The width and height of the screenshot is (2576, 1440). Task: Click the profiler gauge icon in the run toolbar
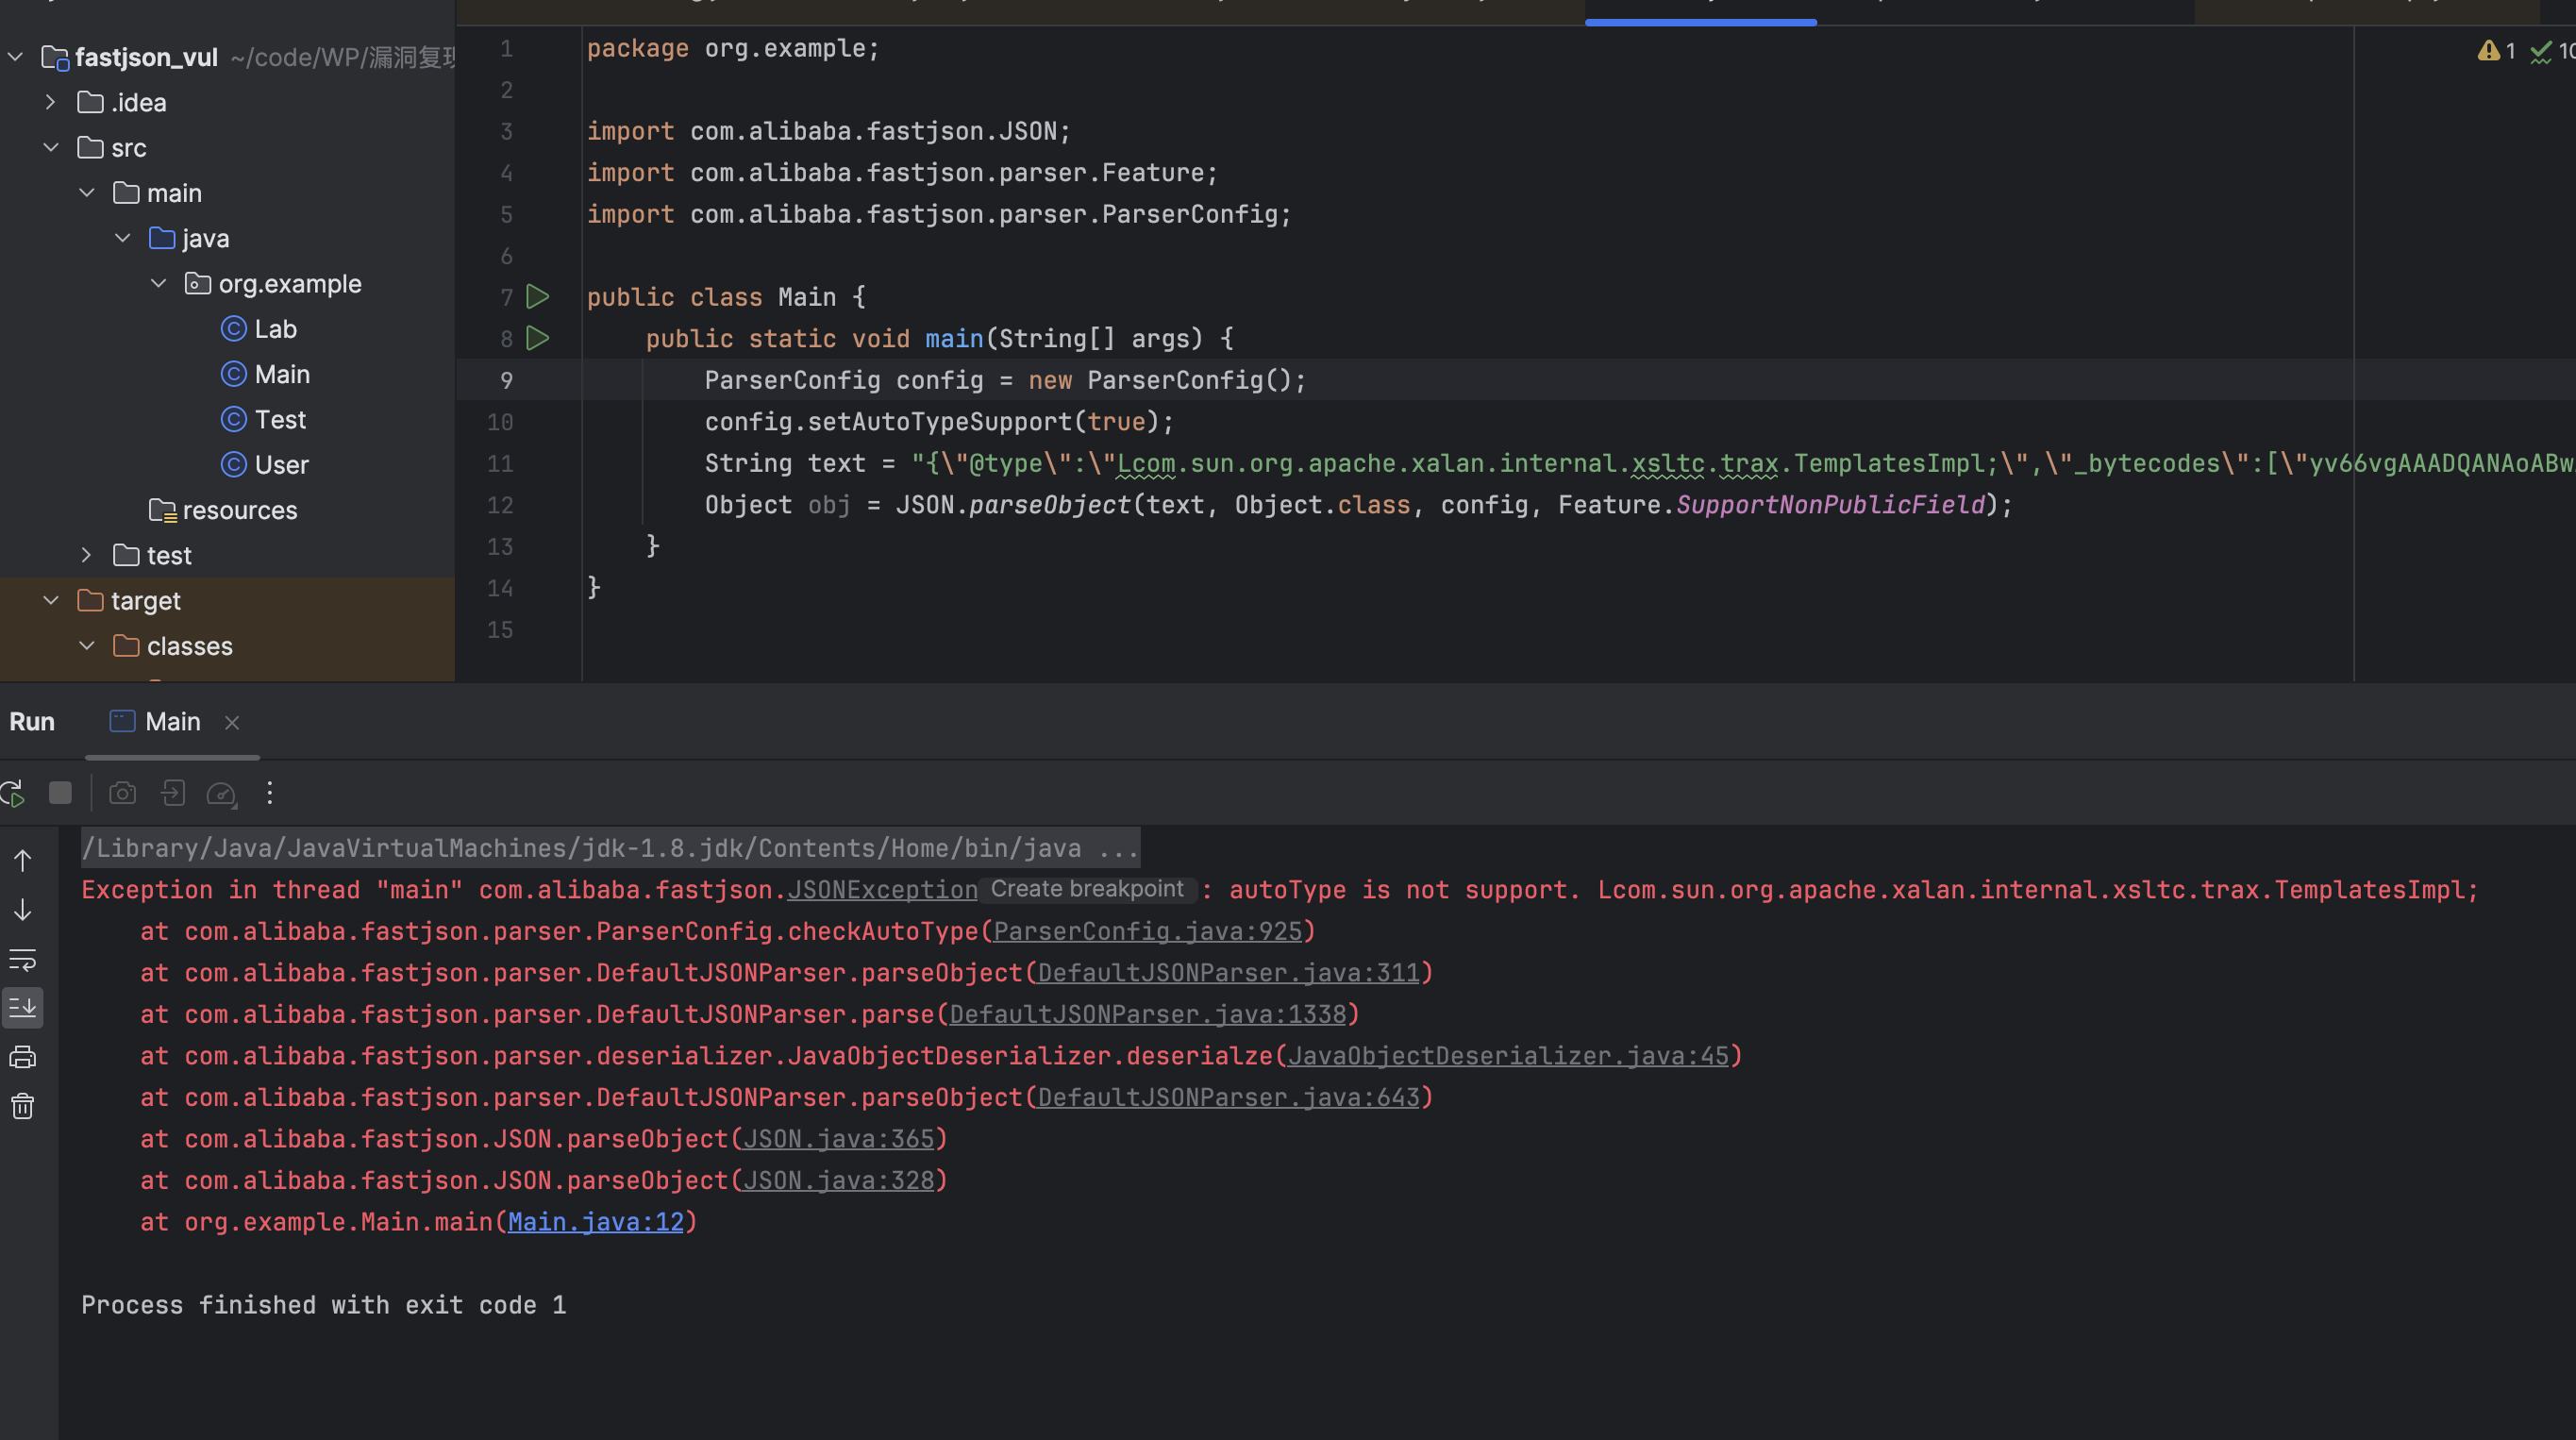[220, 794]
